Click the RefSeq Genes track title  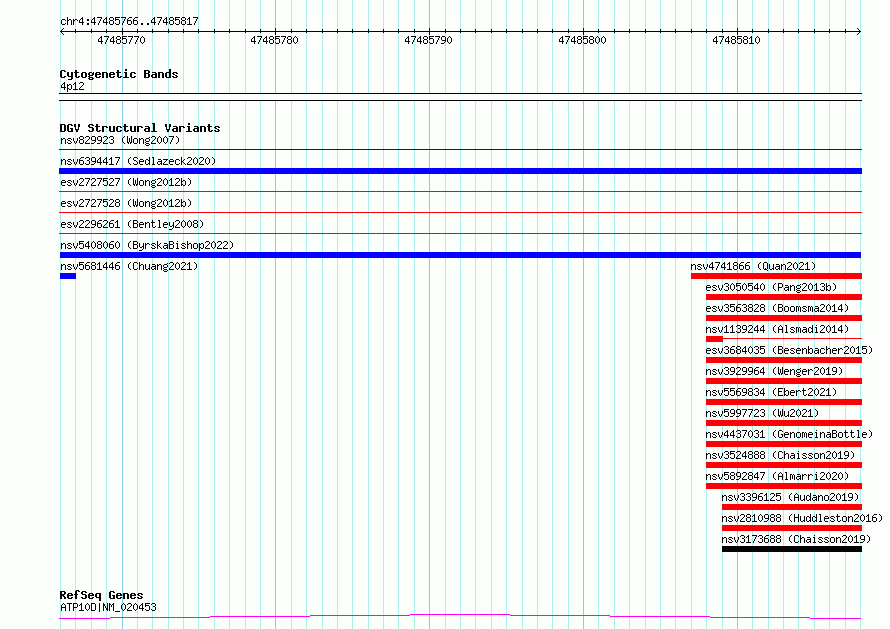[x=101, y=595]
